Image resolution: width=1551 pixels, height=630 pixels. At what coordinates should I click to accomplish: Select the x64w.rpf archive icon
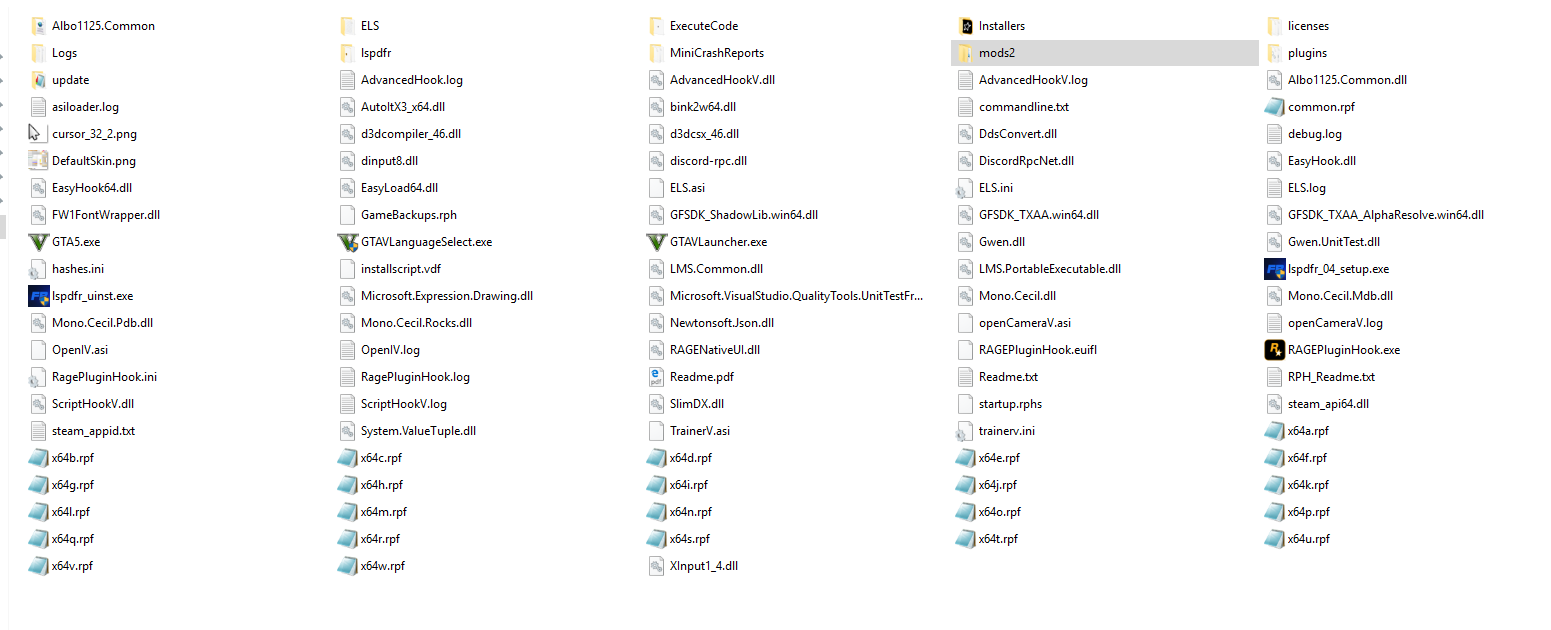point(347,566)
